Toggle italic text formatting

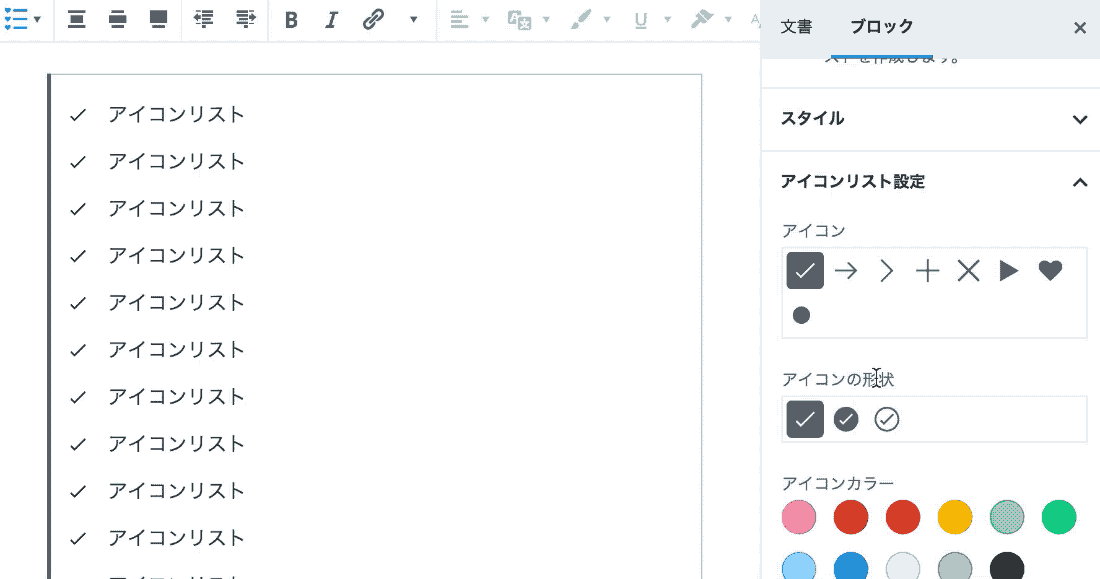[332, 20]
